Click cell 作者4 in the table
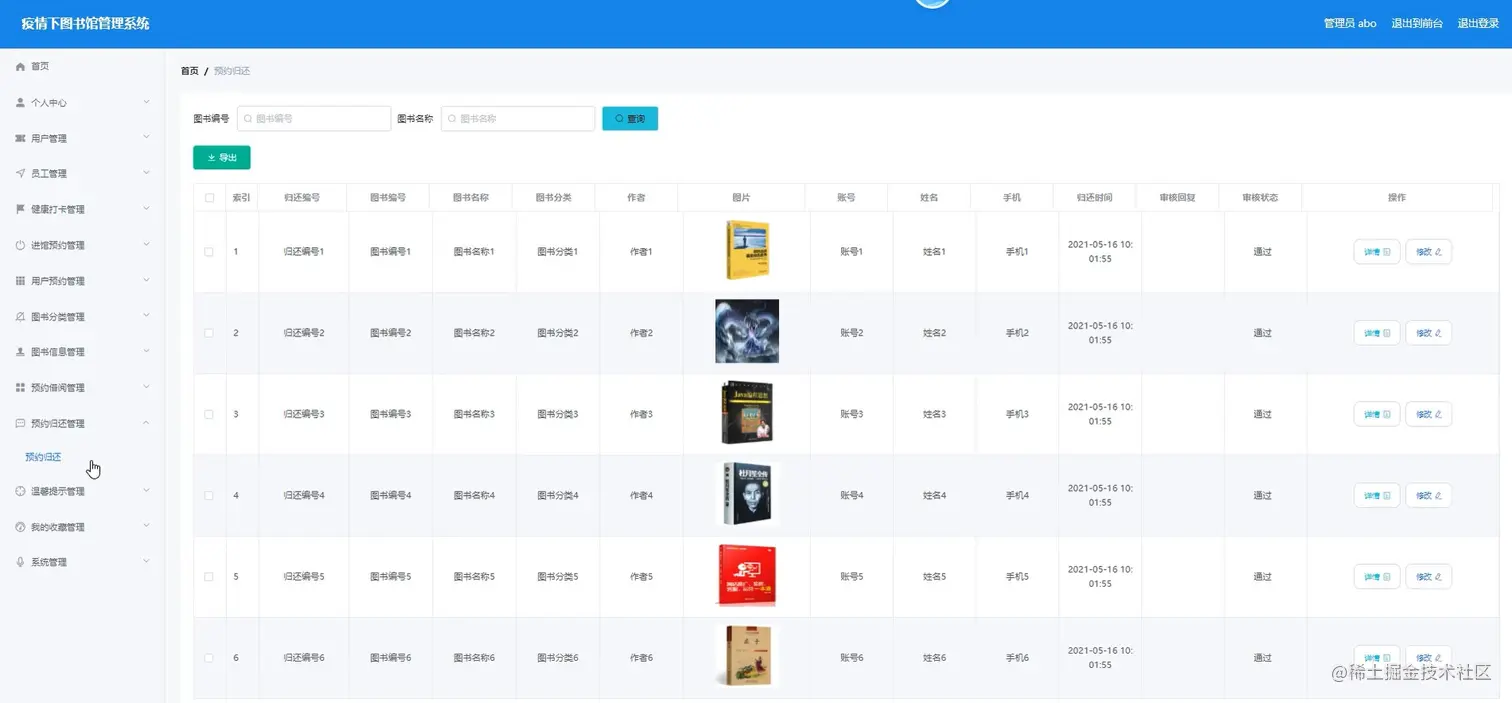 click(641, 496)
